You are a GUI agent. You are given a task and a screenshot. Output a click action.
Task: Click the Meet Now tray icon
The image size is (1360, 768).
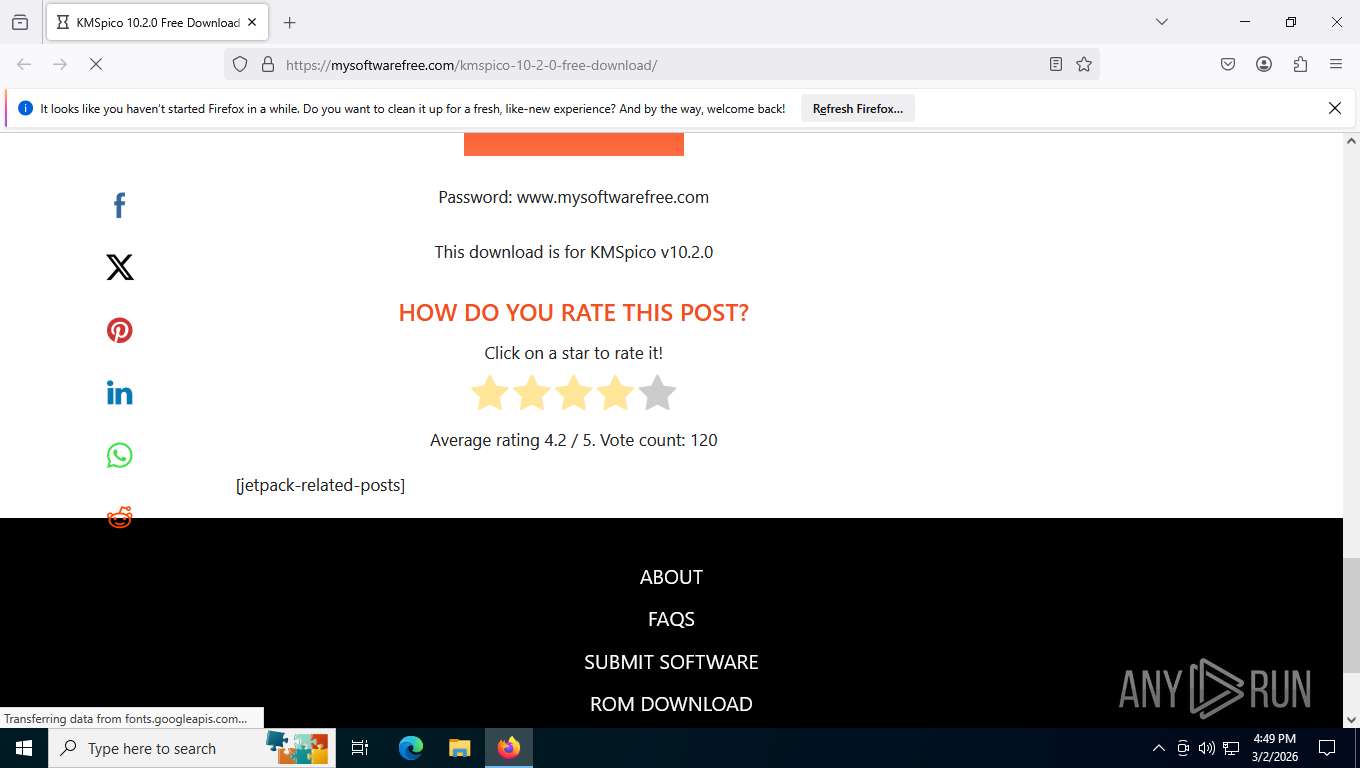coord(1183,748)
